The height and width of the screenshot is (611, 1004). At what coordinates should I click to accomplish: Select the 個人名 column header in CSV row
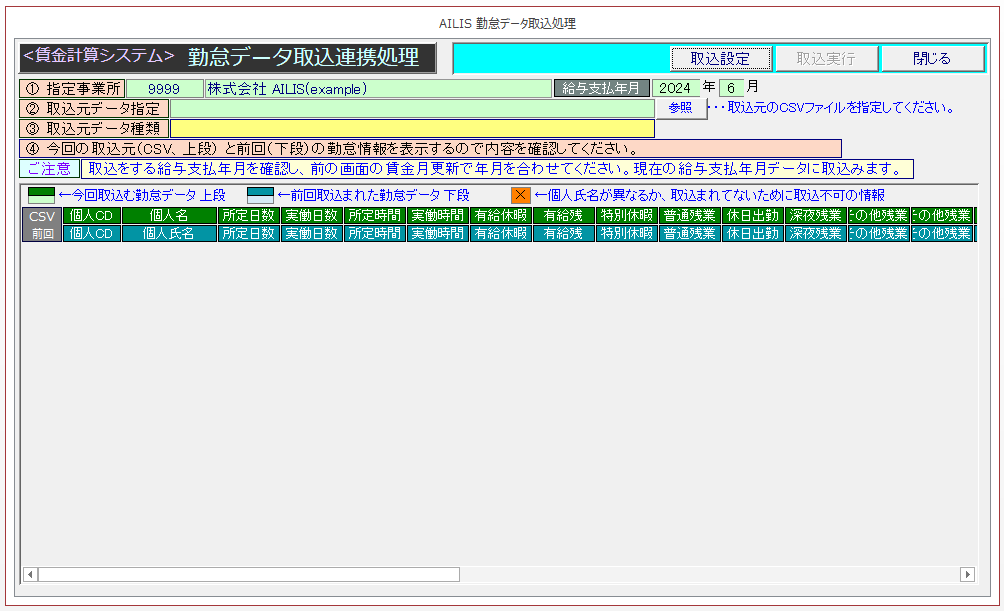click(169, 215)
